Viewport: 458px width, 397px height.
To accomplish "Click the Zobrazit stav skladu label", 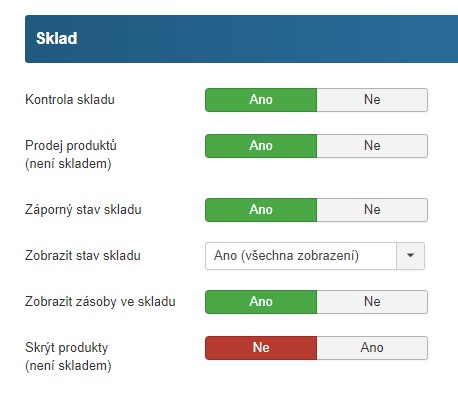I will (x=83, y=256).
